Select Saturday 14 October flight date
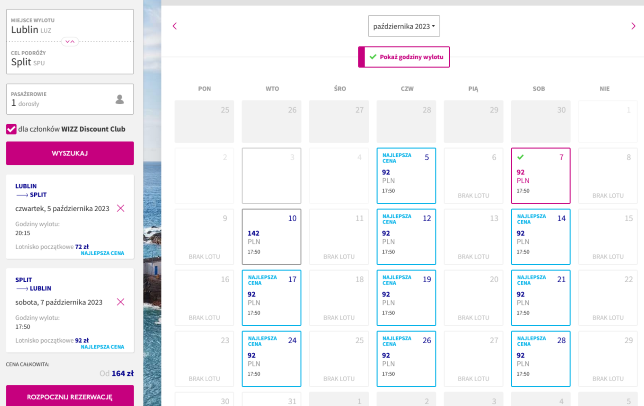 click(540, 237)
